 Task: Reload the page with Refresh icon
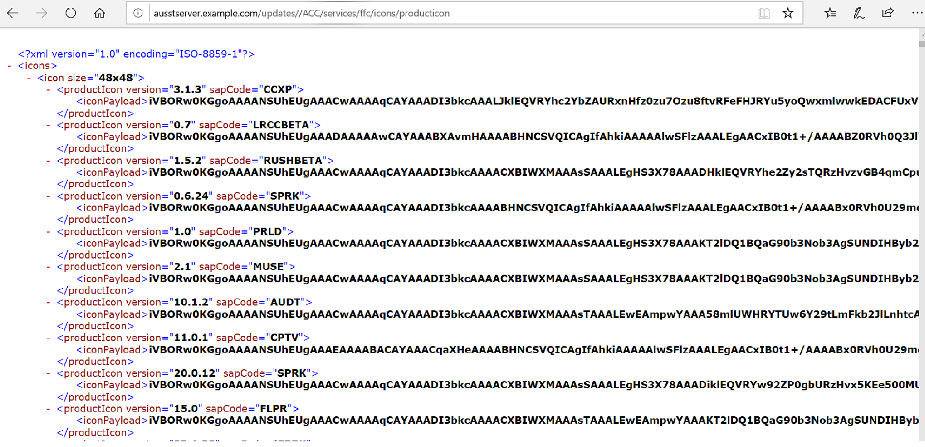click(71, 13)
